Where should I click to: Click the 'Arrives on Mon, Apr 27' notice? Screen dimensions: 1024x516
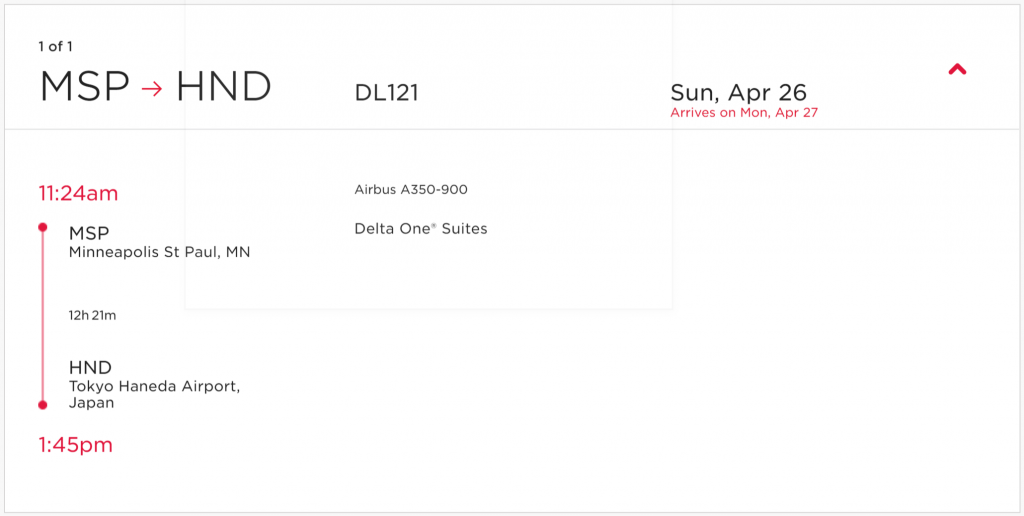pos(744,113)
